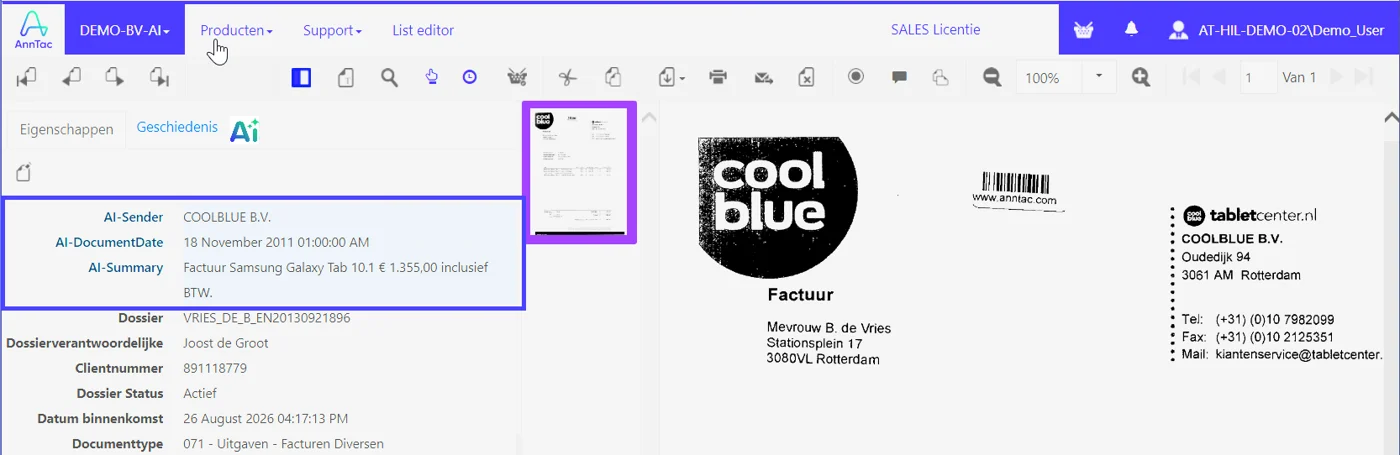This screenshot has width=1400, height=455.
Task: Click the Dossierverantwoordelijke label
Action: 85,343
